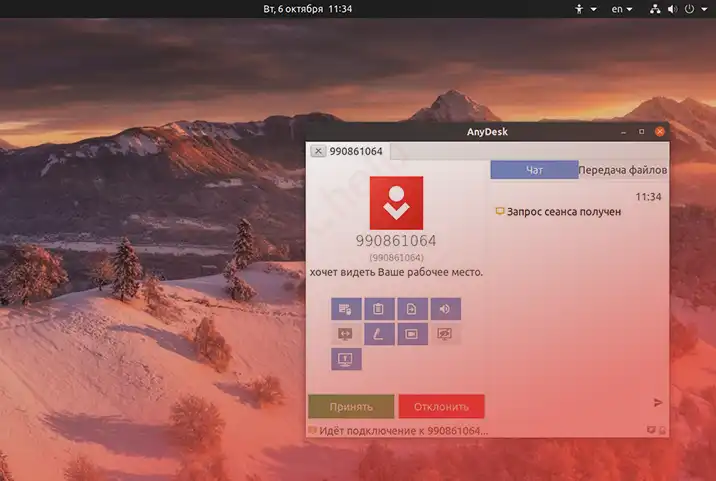Click the chat bubble icon in status bar corner
Image resolution: width=716 pixels, height=481 pixels.
pyautogui.click(x=651, y=430)
